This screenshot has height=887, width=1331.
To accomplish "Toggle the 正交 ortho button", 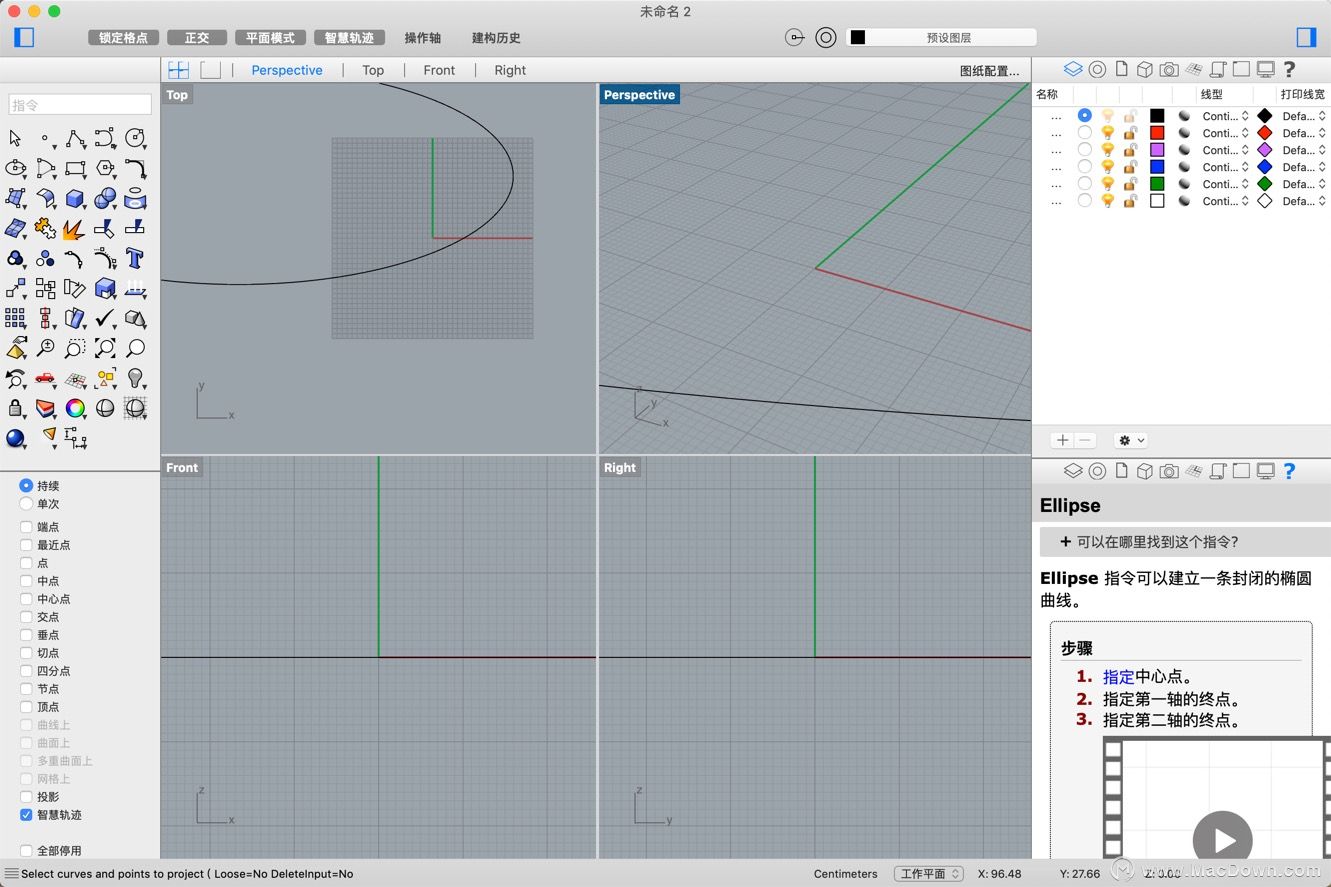I will point(197,37).
